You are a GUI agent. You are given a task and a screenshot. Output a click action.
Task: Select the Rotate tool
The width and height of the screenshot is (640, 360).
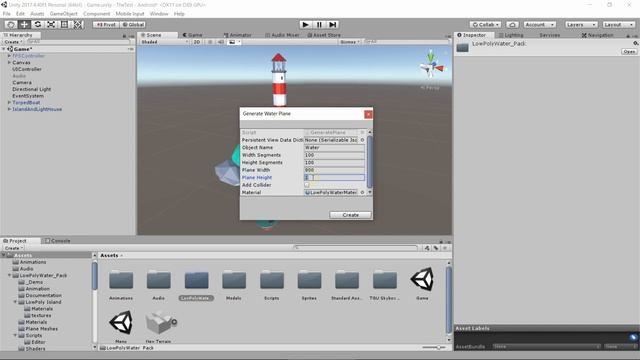pos(38,24)
